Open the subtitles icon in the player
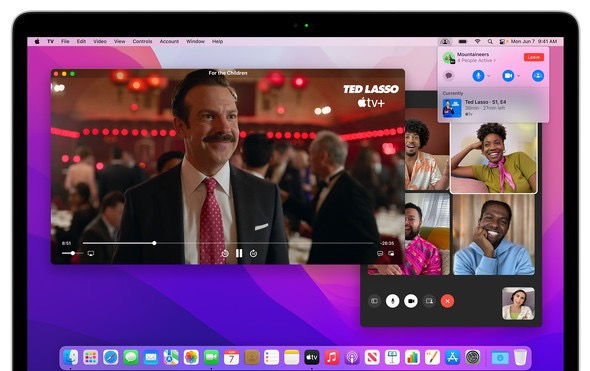590x371 pixels. pos(380,254)
